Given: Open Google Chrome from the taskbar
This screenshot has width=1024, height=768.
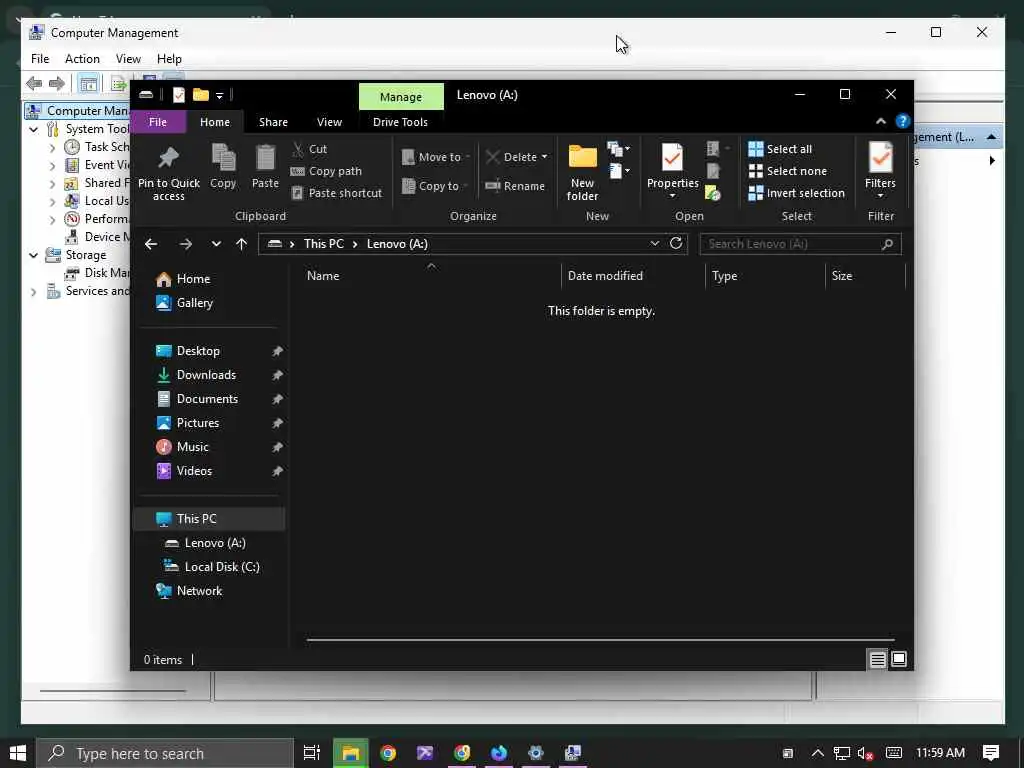Looking at the screenshot, I should (x=388, y=753).
